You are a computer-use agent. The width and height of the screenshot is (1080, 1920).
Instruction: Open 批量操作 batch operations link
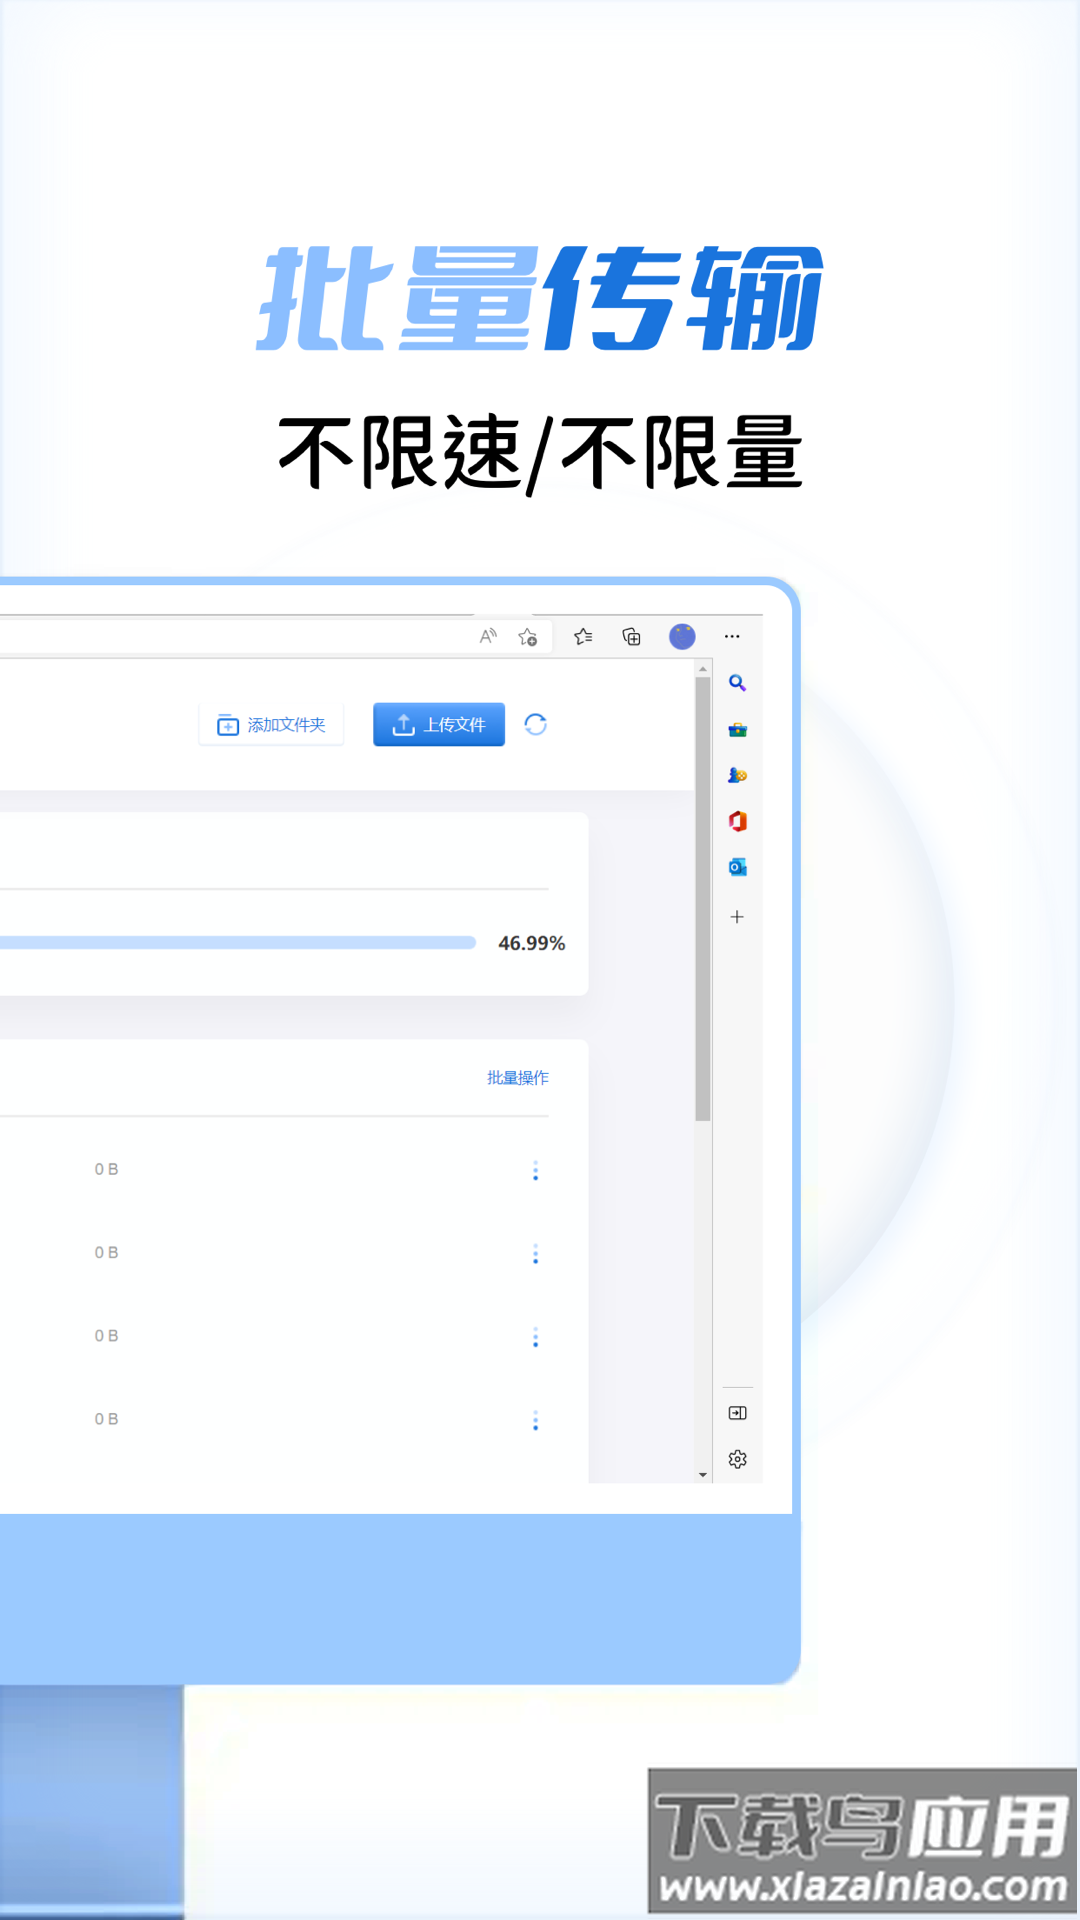(518, 1078)
